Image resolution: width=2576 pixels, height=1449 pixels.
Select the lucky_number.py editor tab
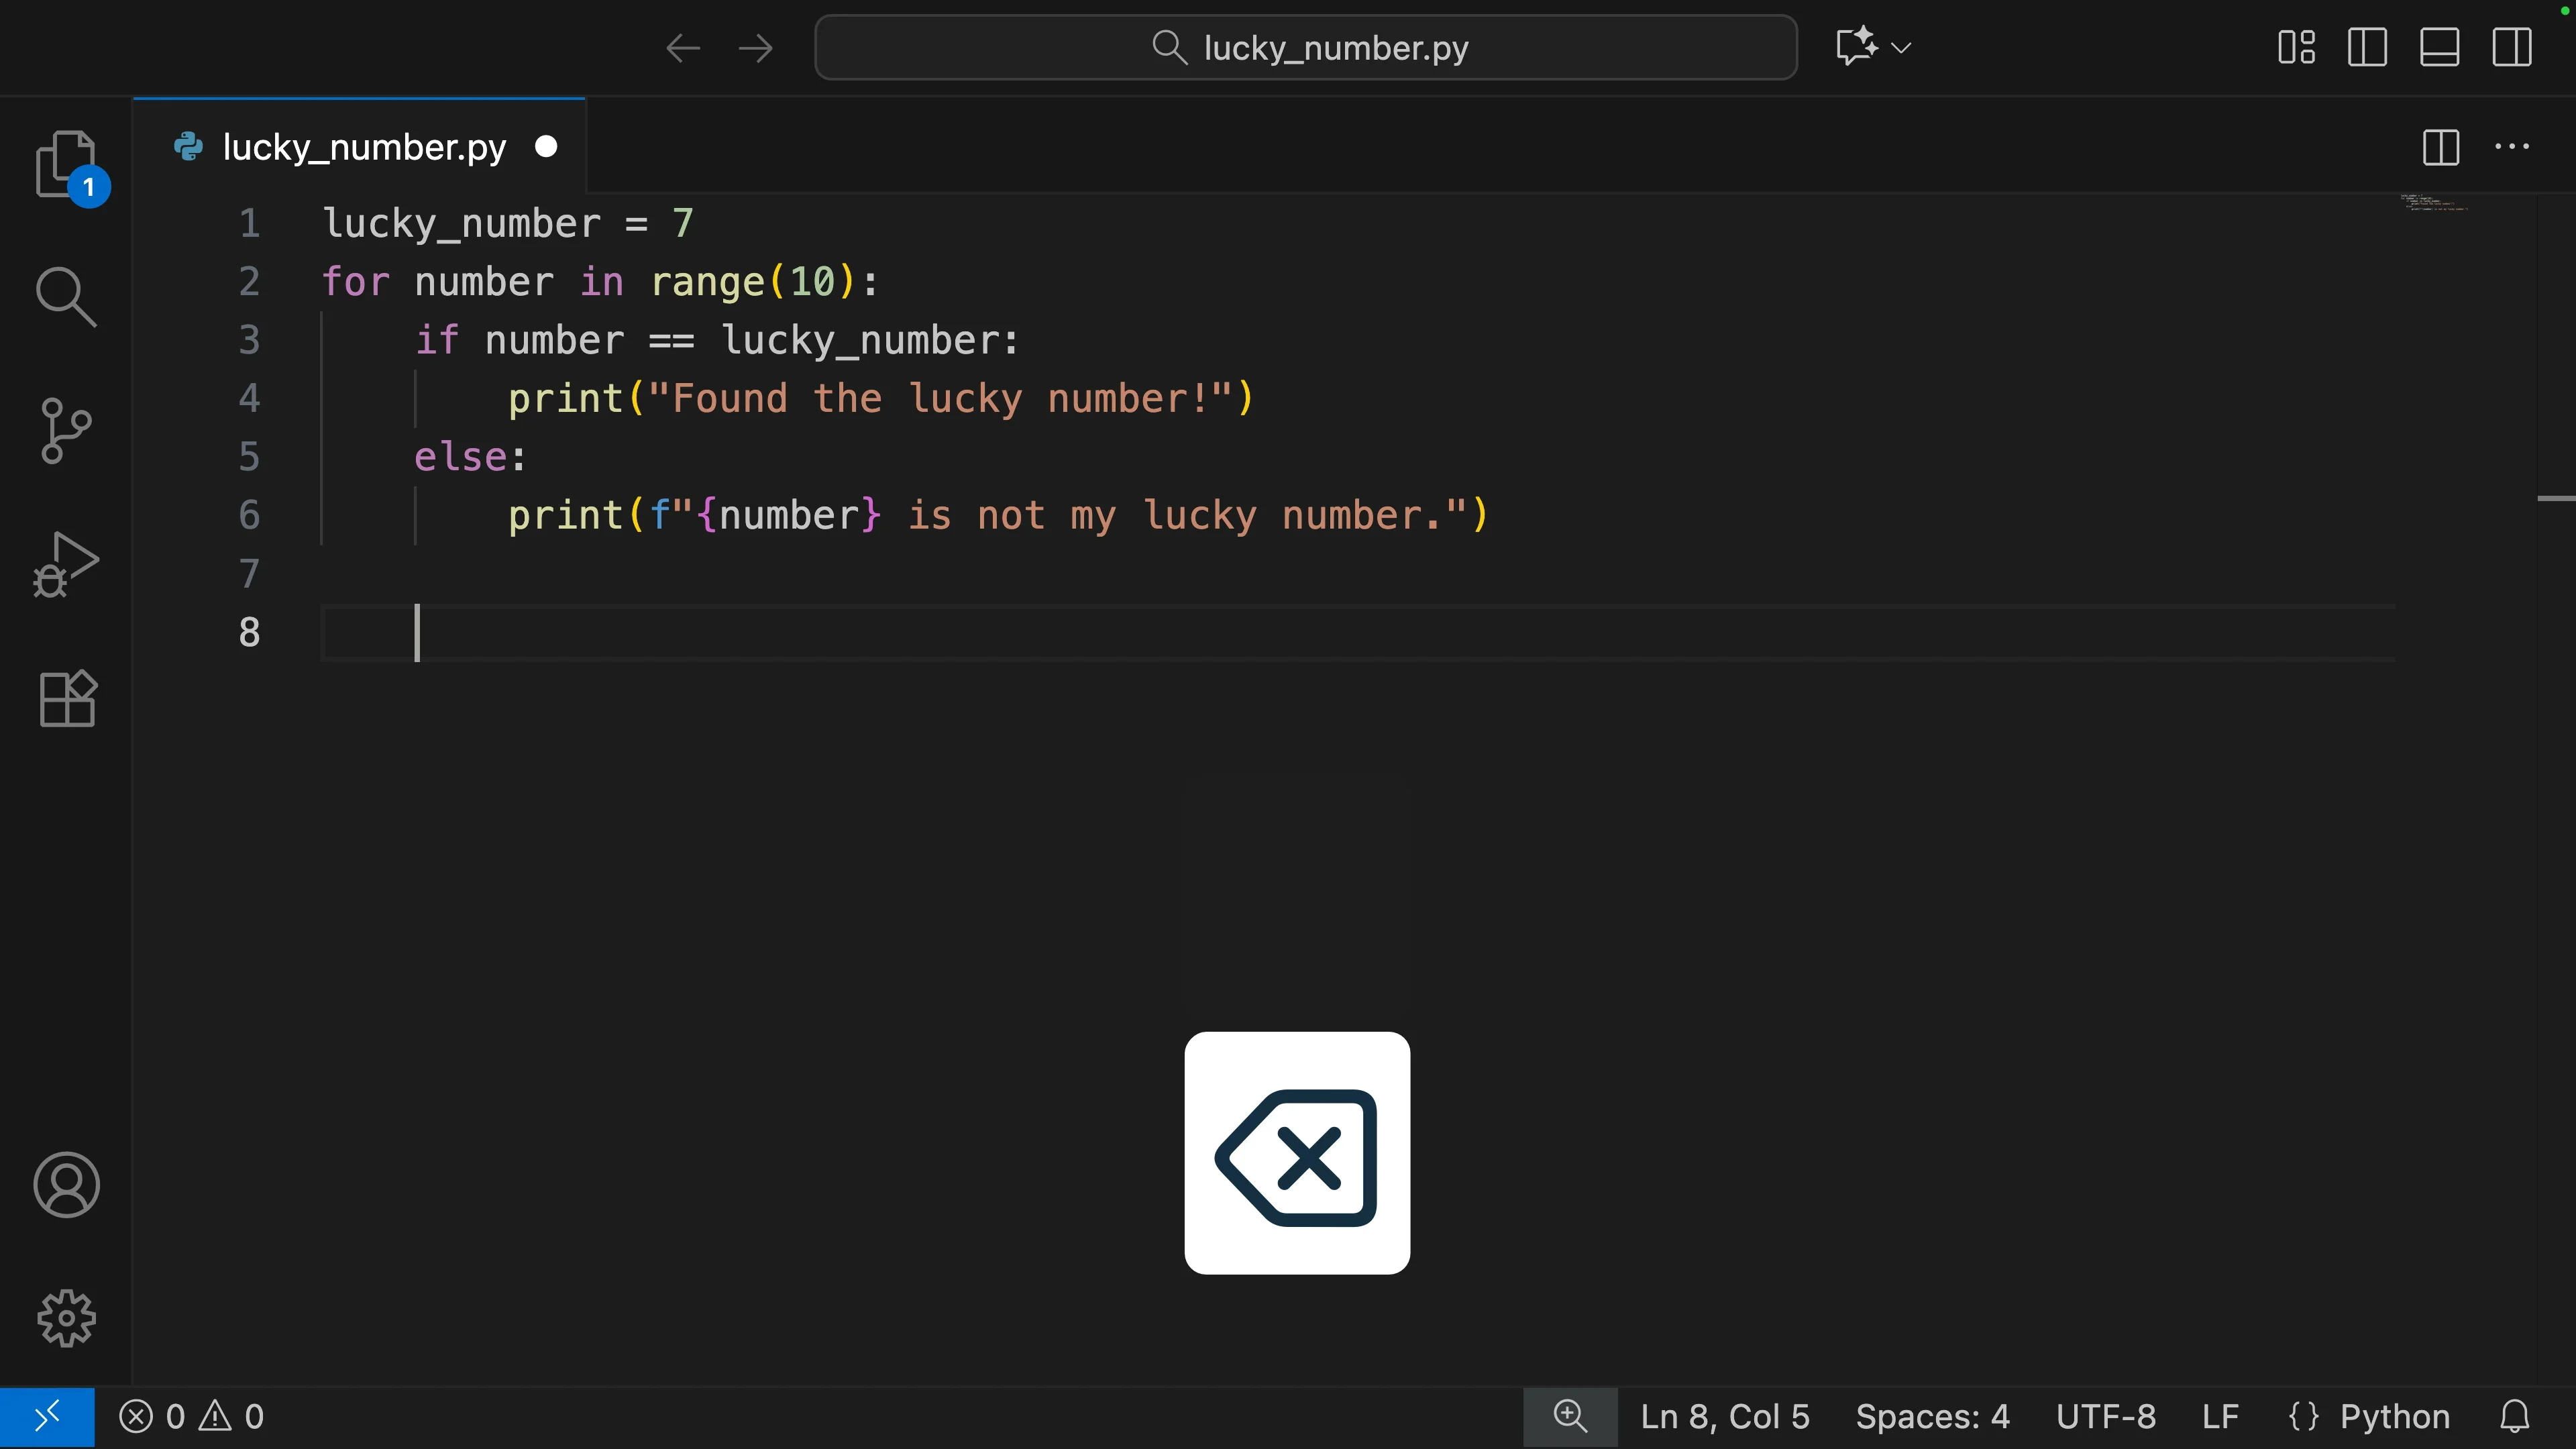click(363, 147)
